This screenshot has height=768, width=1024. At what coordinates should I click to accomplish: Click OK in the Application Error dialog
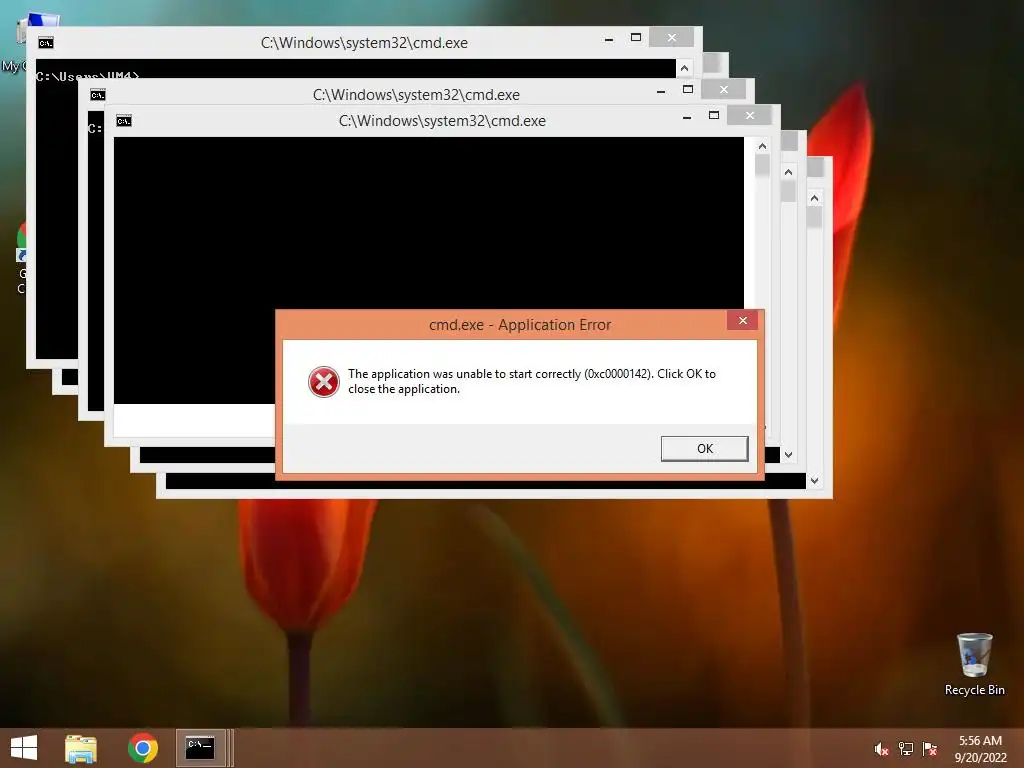[704, 449]
